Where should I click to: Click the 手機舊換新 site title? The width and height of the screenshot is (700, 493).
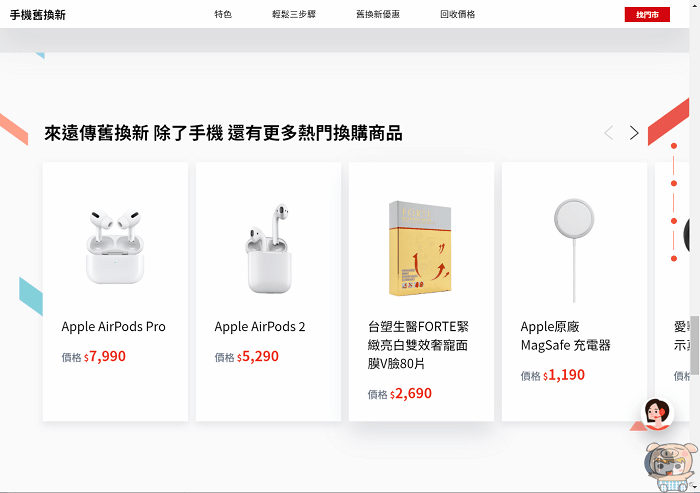pos(38,15)
